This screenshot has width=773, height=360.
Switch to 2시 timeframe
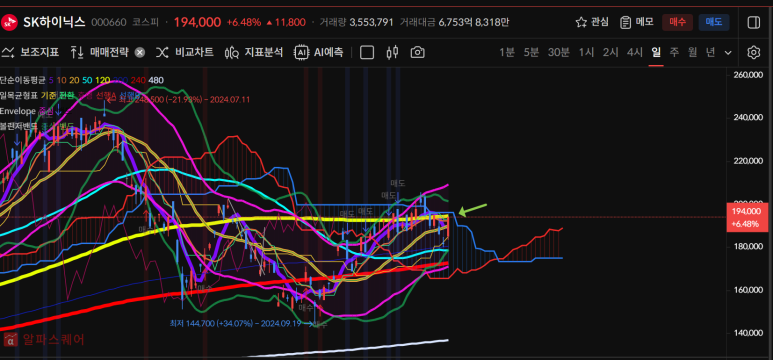(610, 52)
